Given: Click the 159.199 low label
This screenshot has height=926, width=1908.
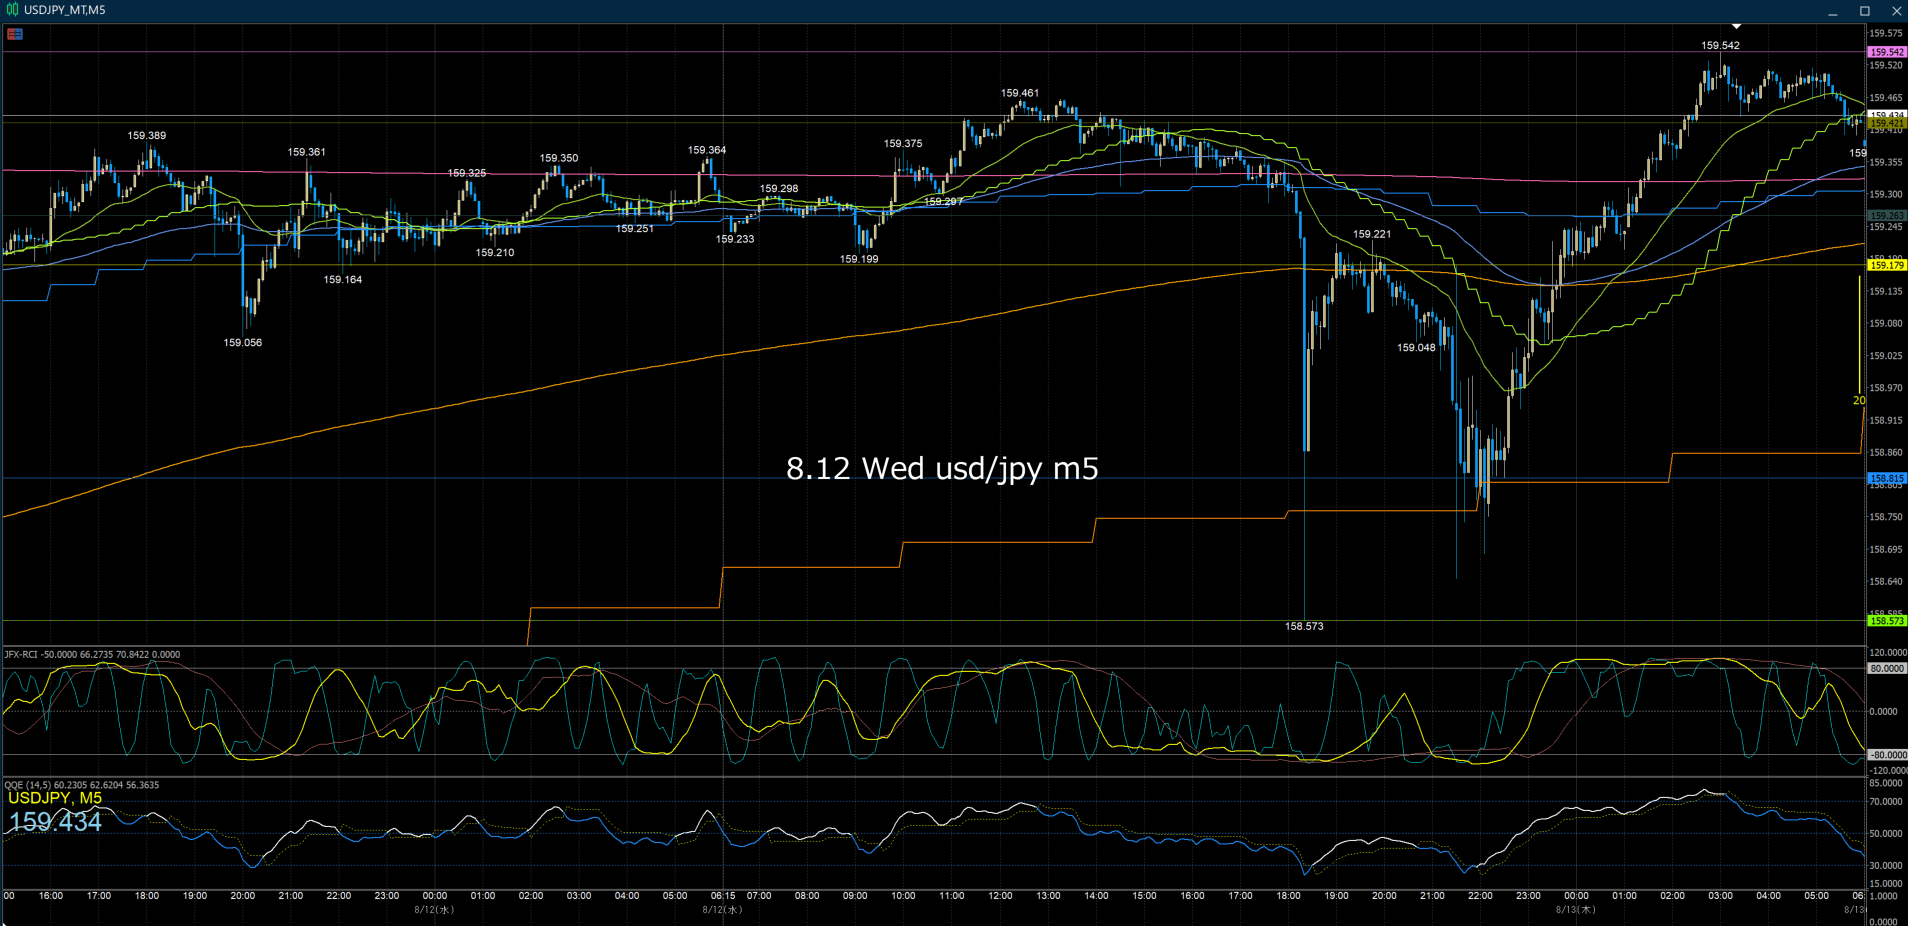Looking at the screenshot, I should pos(859,259).
